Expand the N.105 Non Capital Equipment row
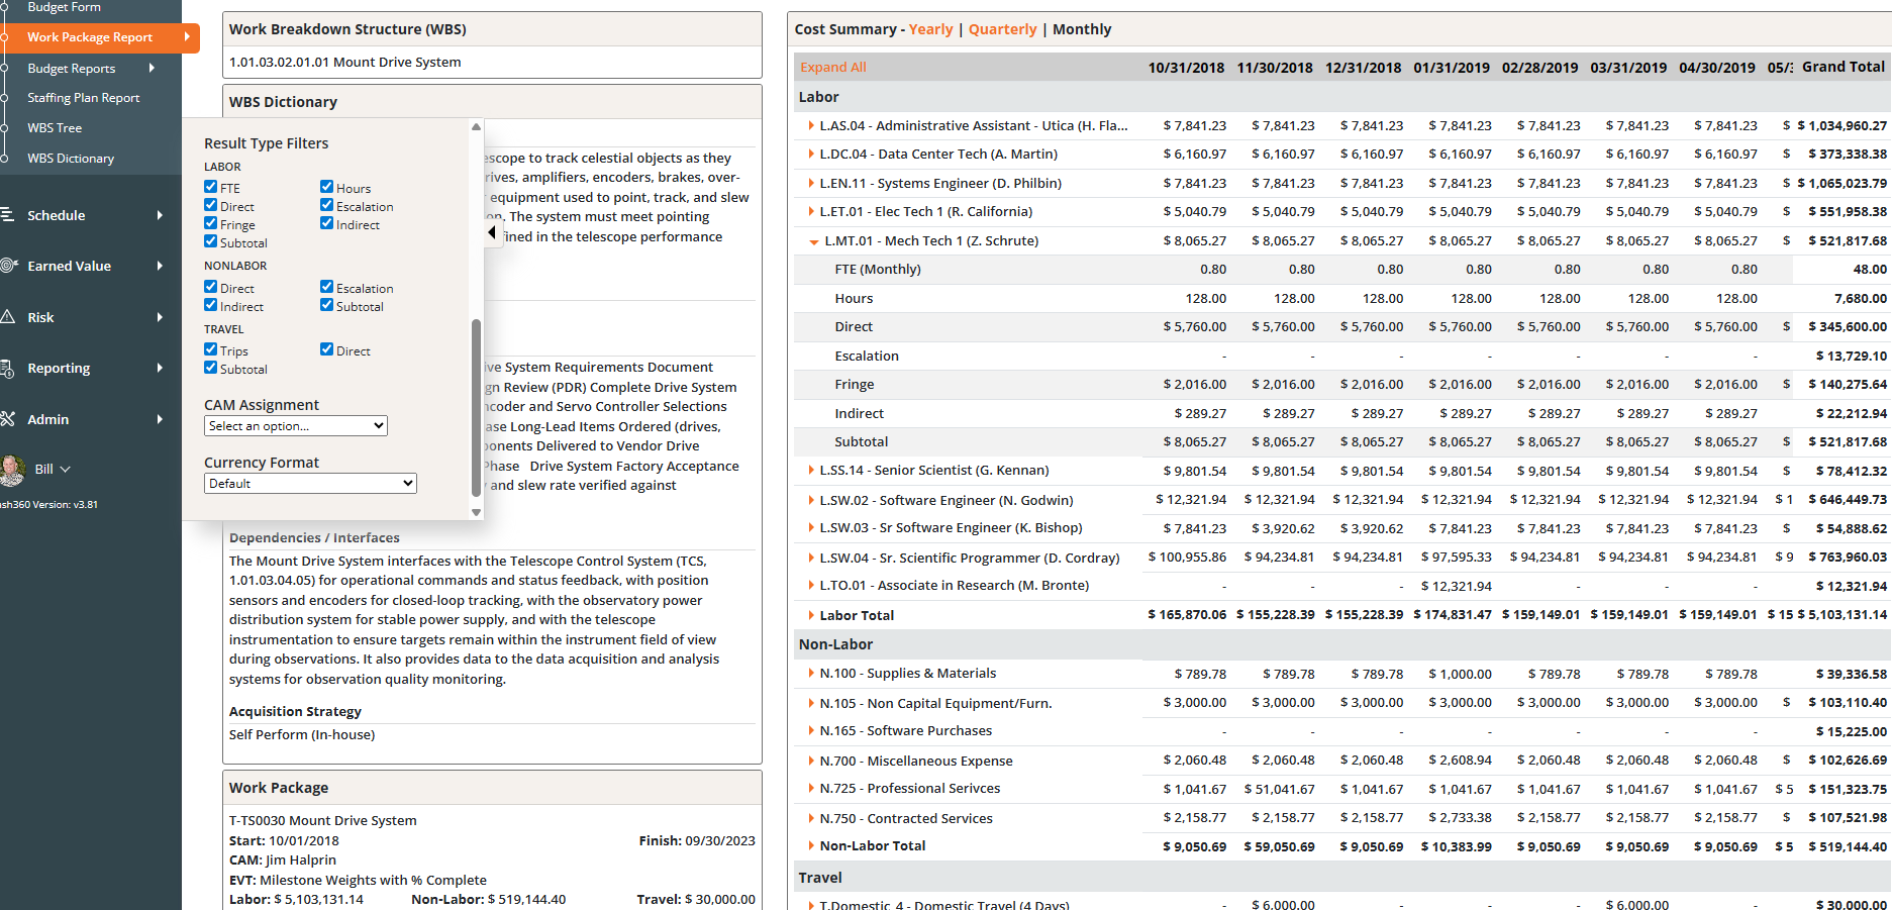 (x=811, y=703)
